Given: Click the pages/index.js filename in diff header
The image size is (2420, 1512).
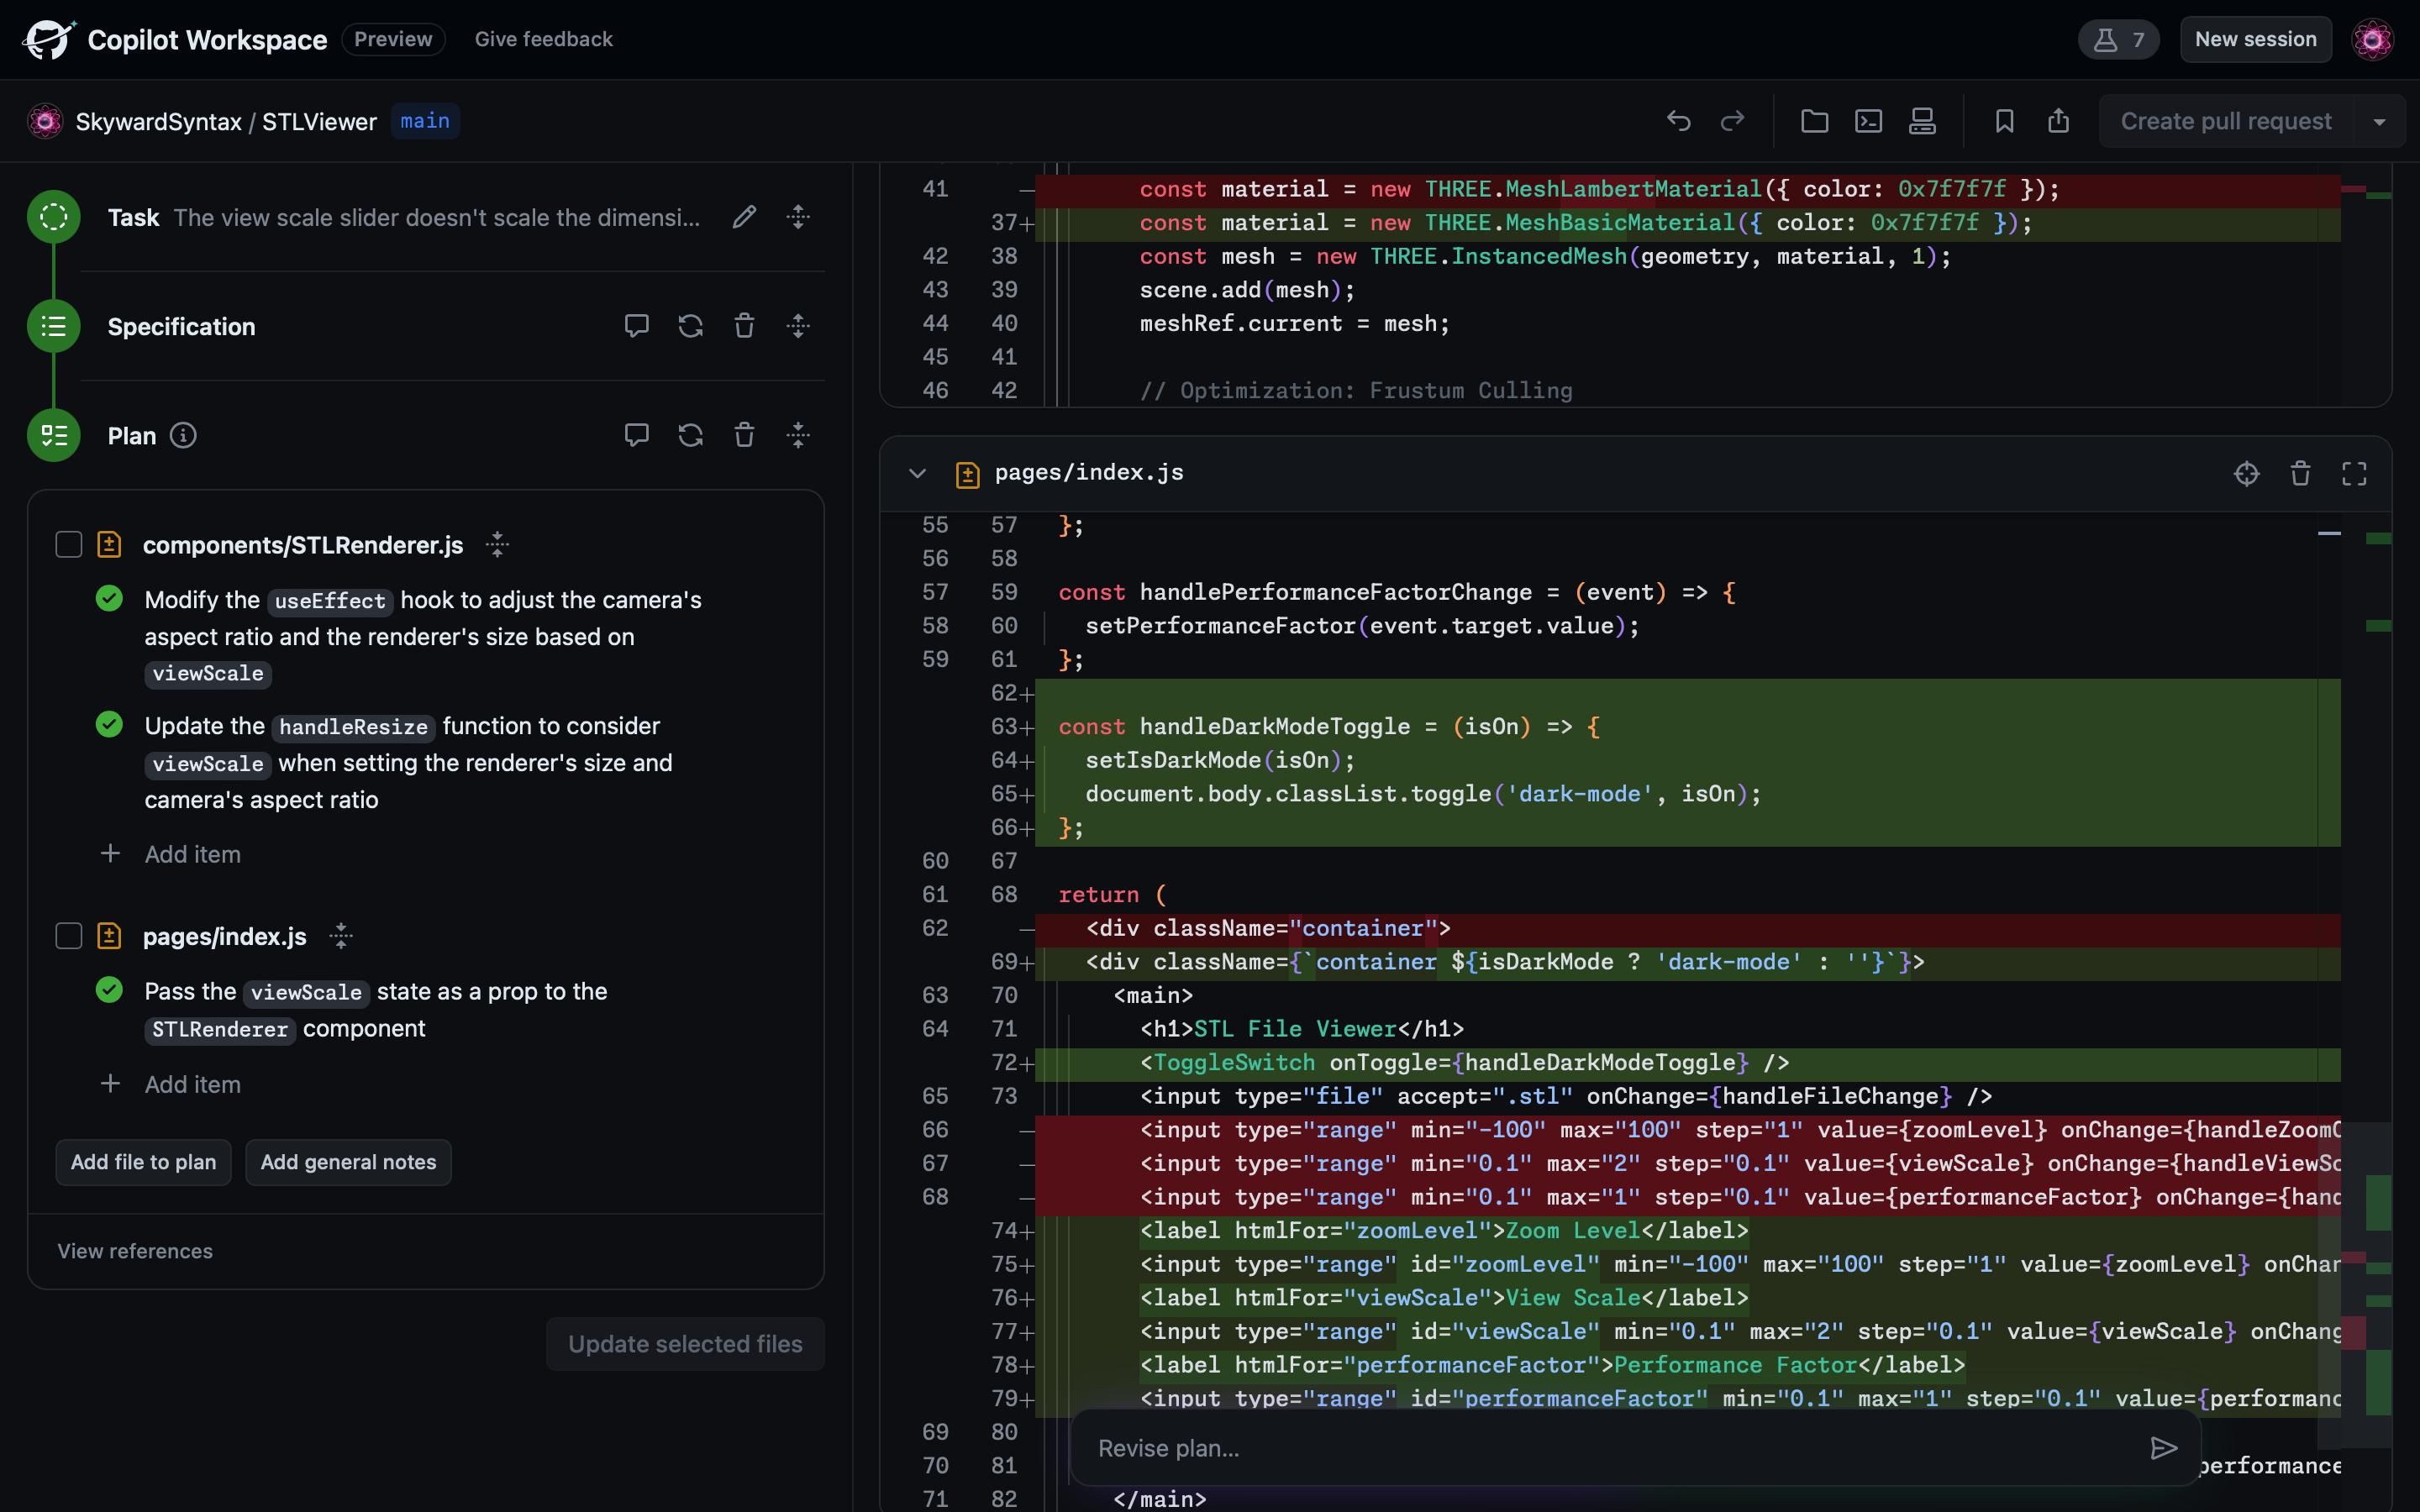Looking at the screenshot, I should coord(1089,472).
